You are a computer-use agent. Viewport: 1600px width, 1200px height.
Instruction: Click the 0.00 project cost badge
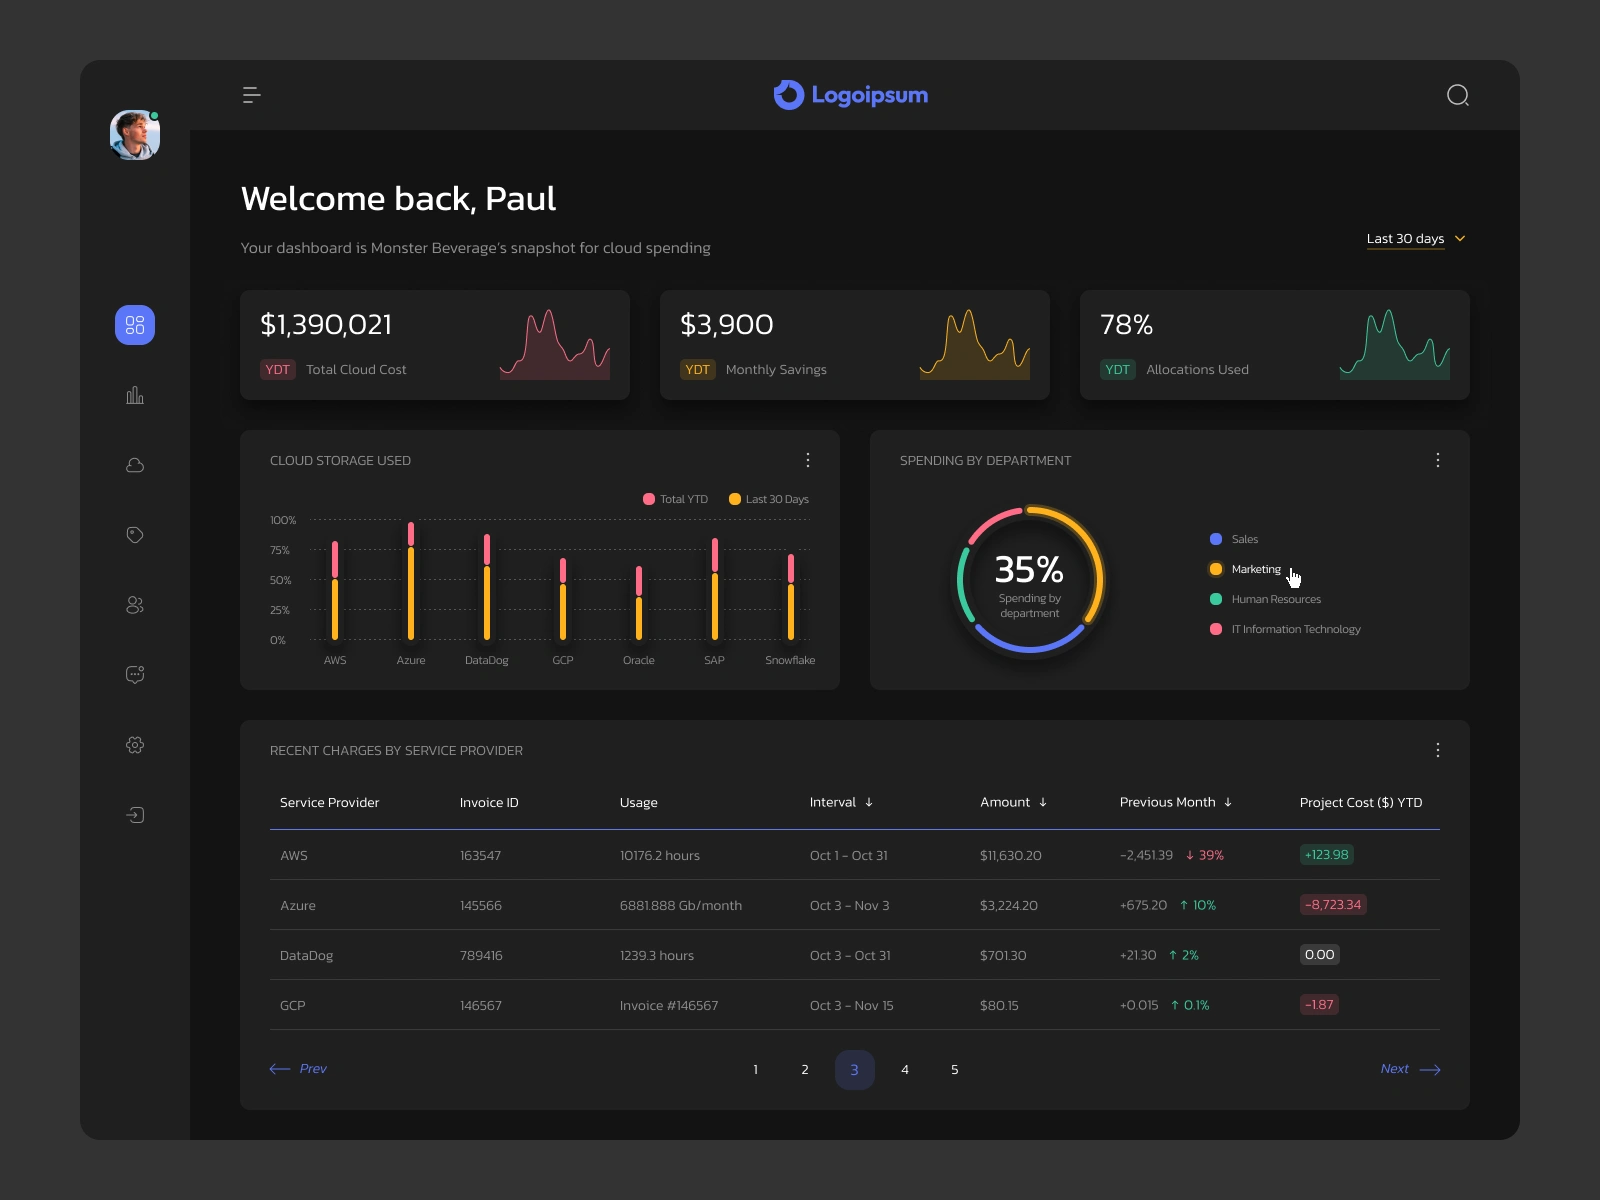pos(1320,955)
